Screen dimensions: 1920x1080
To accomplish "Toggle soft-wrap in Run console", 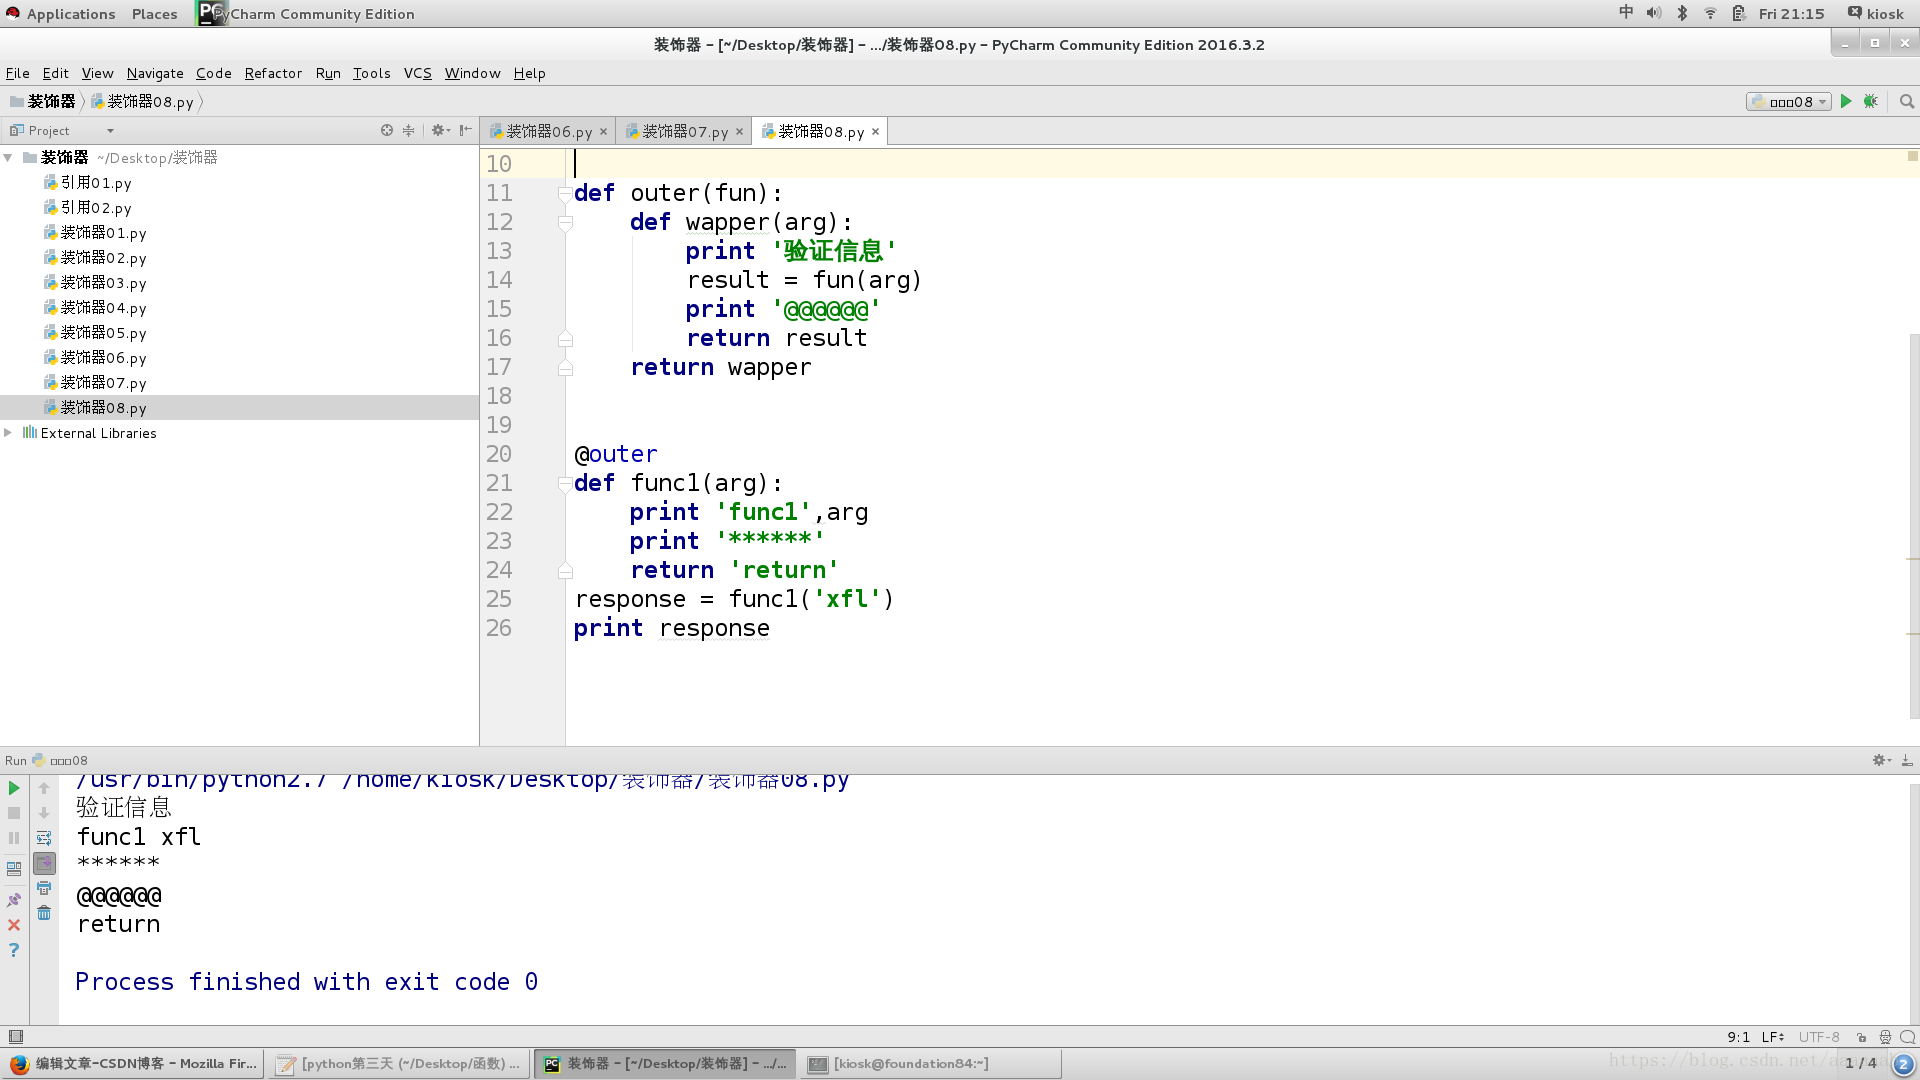I will pos(44,838).
